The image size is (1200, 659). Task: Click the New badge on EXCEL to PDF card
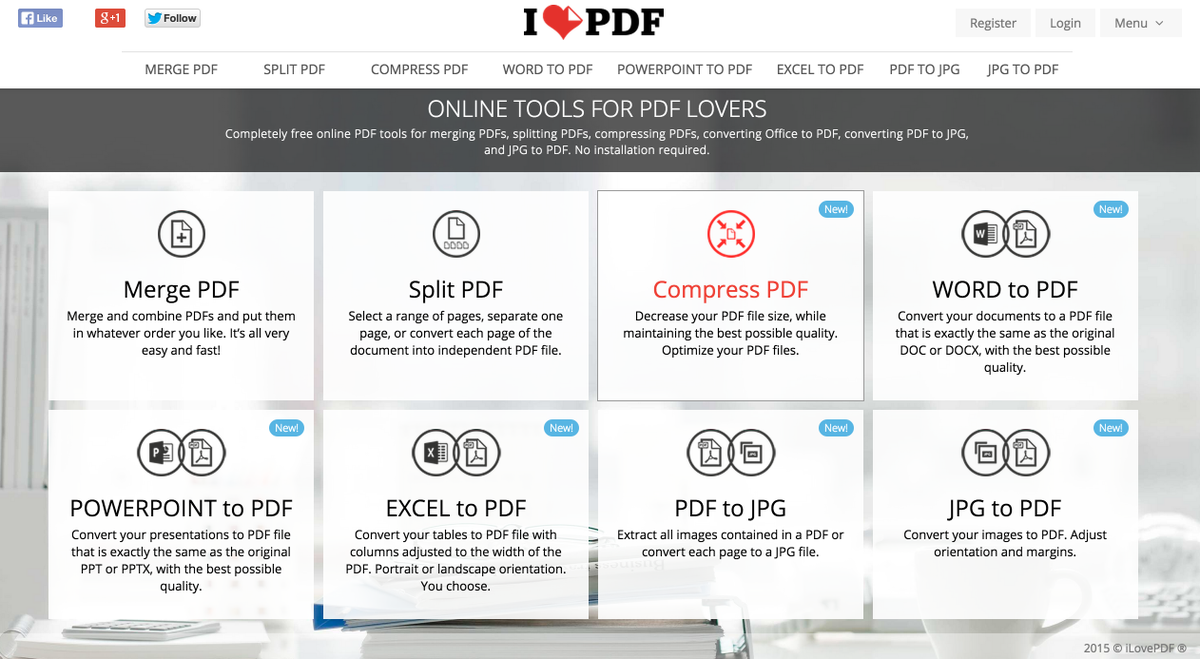coord(561,428)
